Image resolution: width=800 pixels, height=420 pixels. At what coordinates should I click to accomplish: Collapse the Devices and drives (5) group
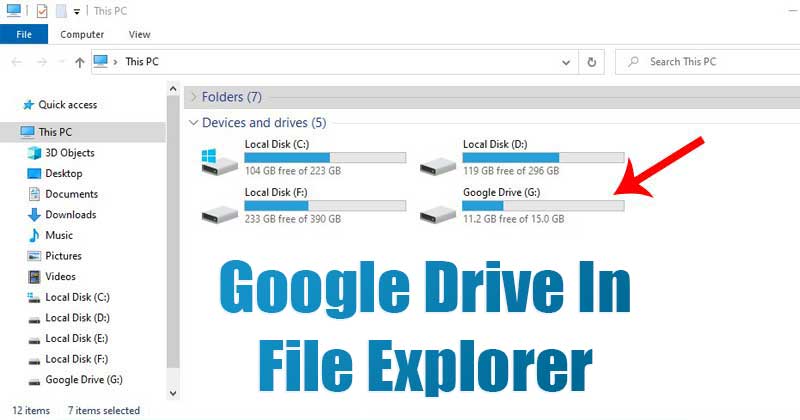coord(193,122)
